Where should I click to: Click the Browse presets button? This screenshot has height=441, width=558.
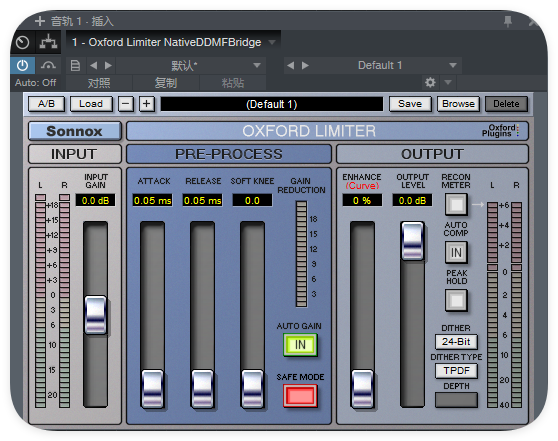pos(458,104)
